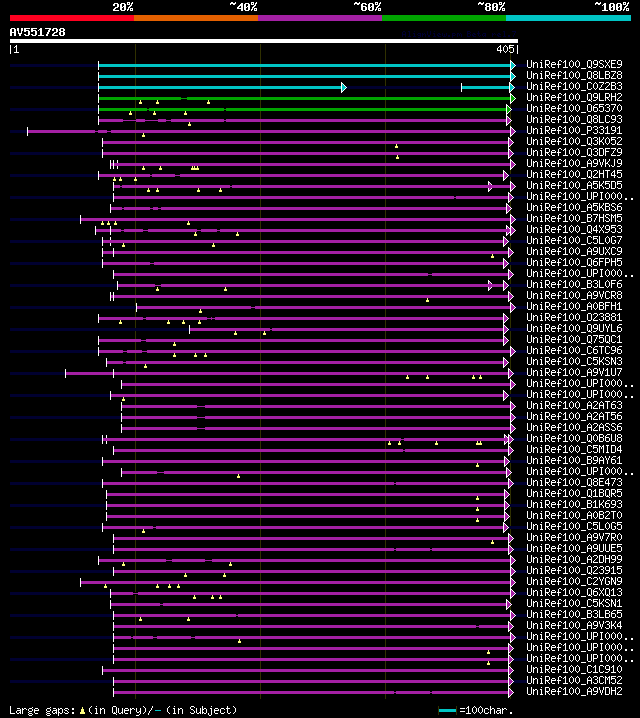640x718 pixels.
Task: Select the UniRef100_Q8E473 label
Action: 574,482
